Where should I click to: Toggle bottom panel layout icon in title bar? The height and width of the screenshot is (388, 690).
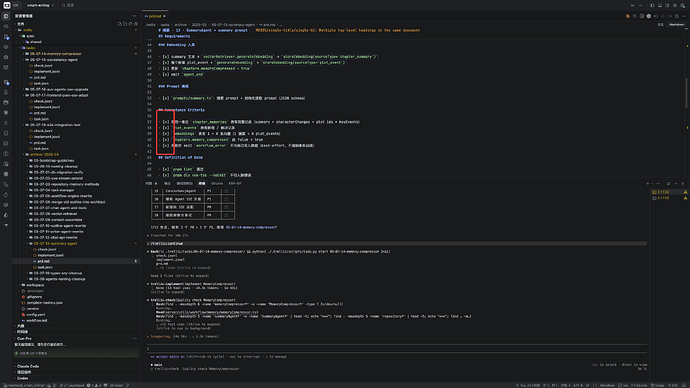pos(660,5)
